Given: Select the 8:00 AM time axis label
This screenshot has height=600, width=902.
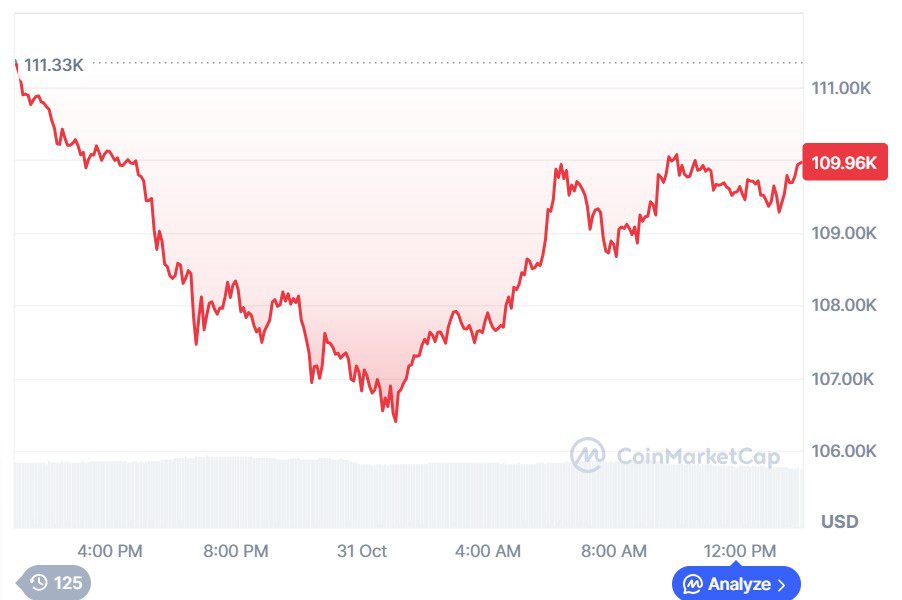Looking at the screenshot, I should (x=614, y=551).
